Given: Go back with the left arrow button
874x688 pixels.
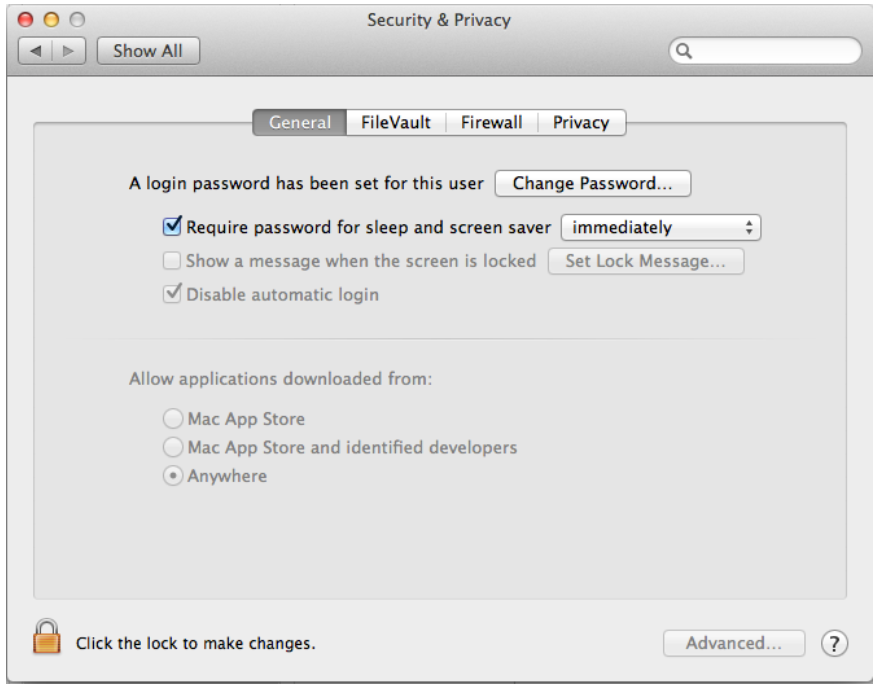Looking at the screenshot, I should [x=35, y=50].
